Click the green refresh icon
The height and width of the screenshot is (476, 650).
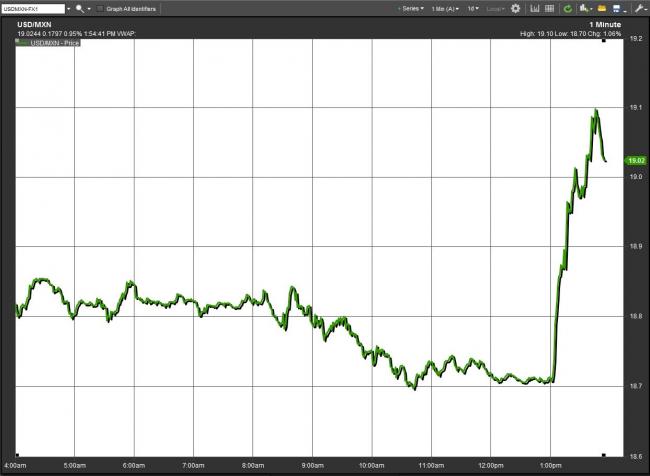(568, 8)
